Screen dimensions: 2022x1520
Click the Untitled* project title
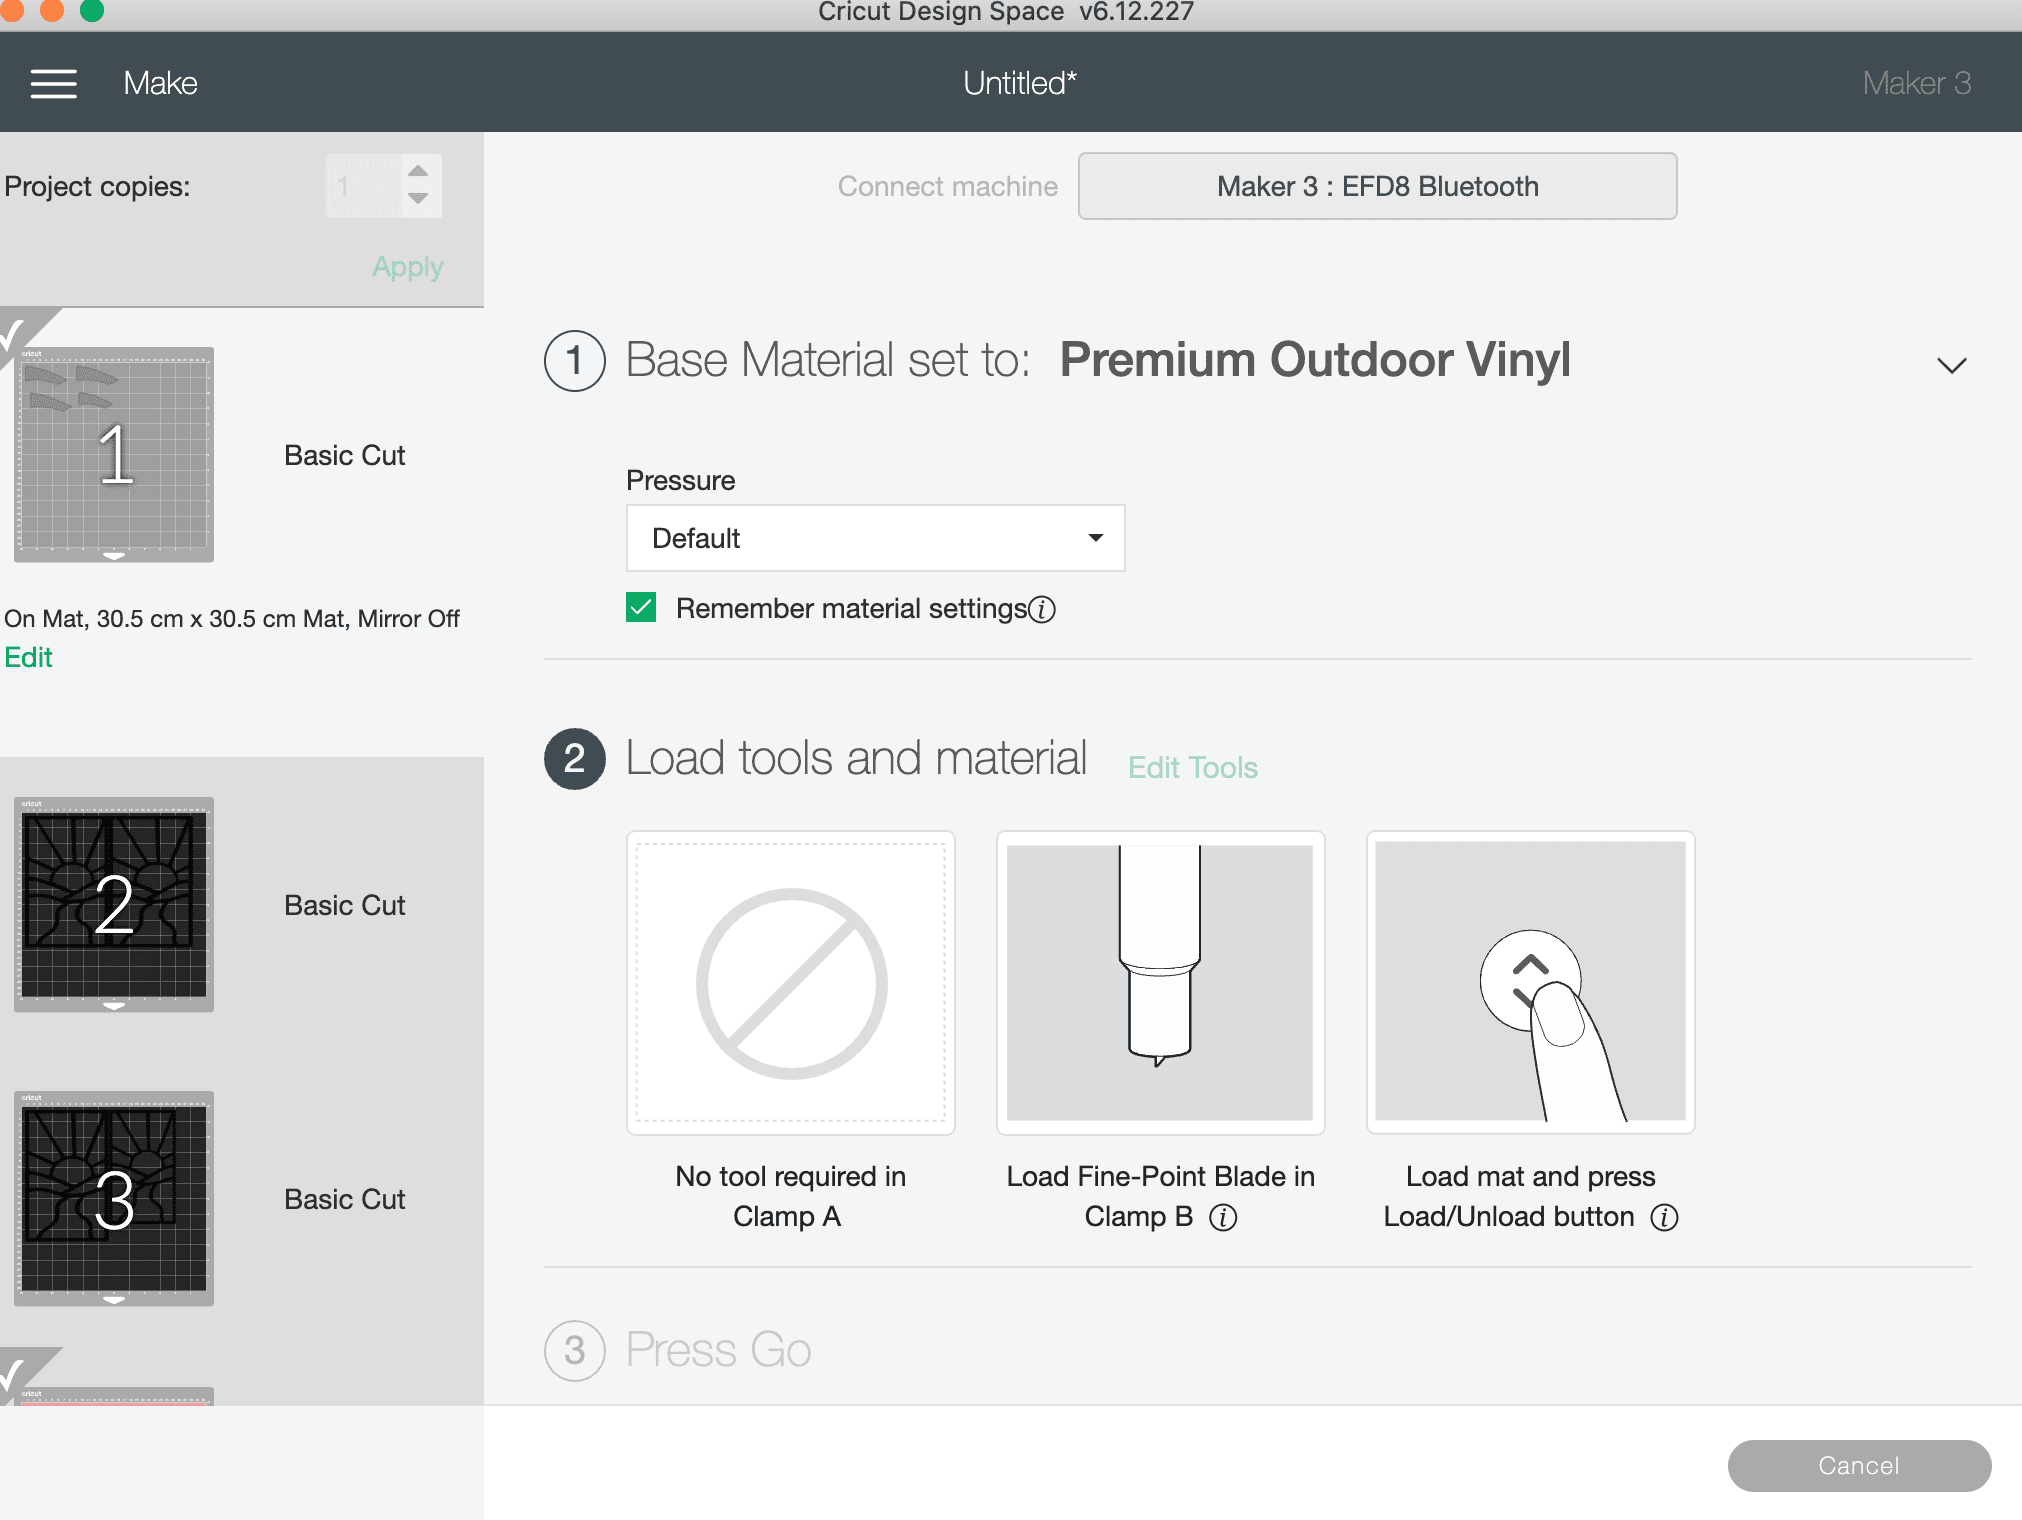point(1019,83)
